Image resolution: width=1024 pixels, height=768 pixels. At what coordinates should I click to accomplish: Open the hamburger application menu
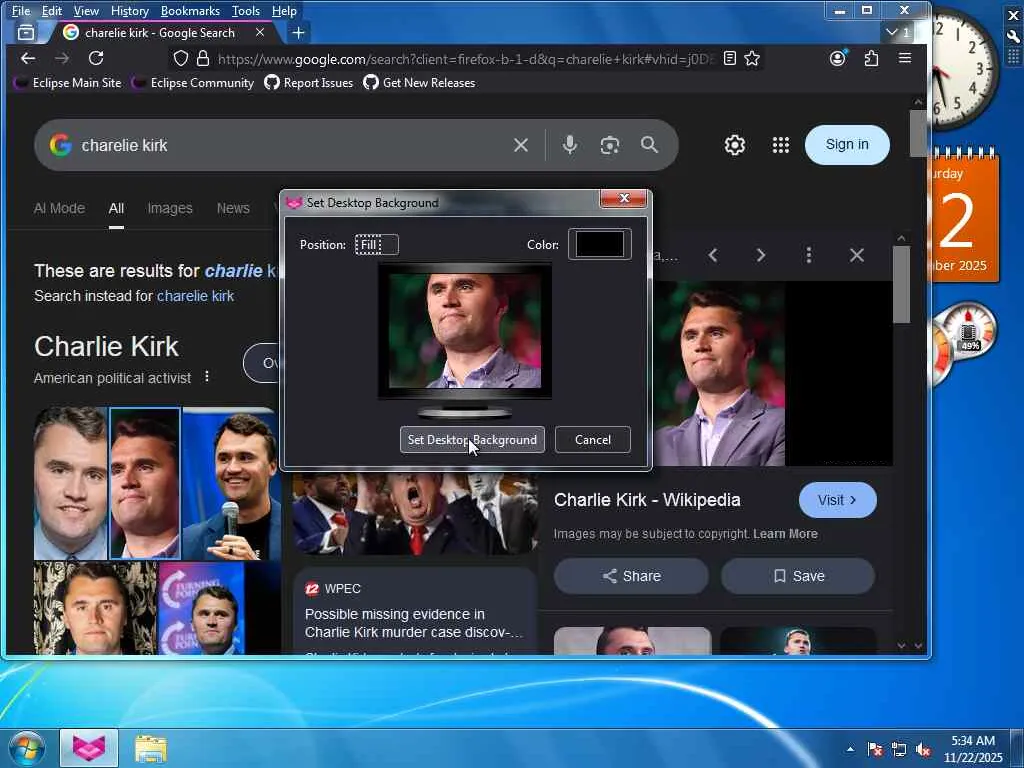tap(904, 58)
